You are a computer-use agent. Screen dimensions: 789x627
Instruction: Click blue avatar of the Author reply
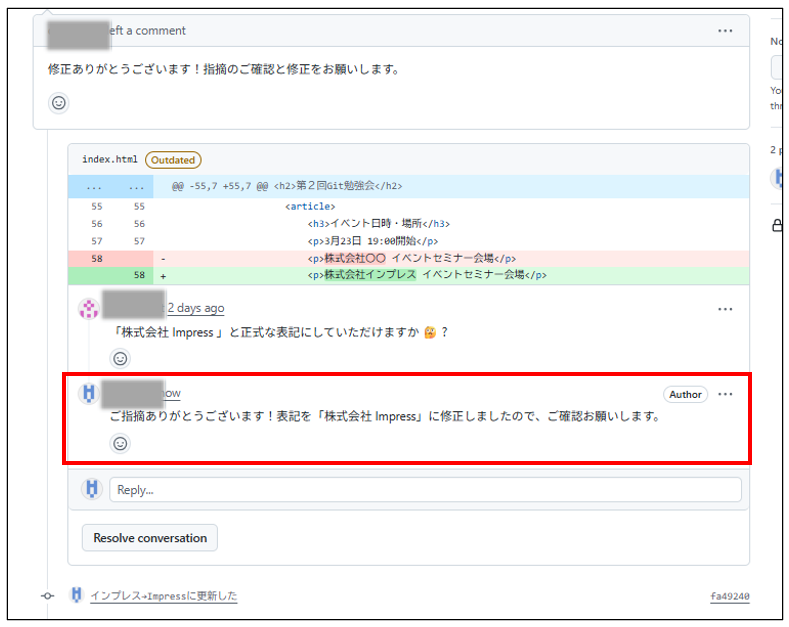tap(89, 393)
